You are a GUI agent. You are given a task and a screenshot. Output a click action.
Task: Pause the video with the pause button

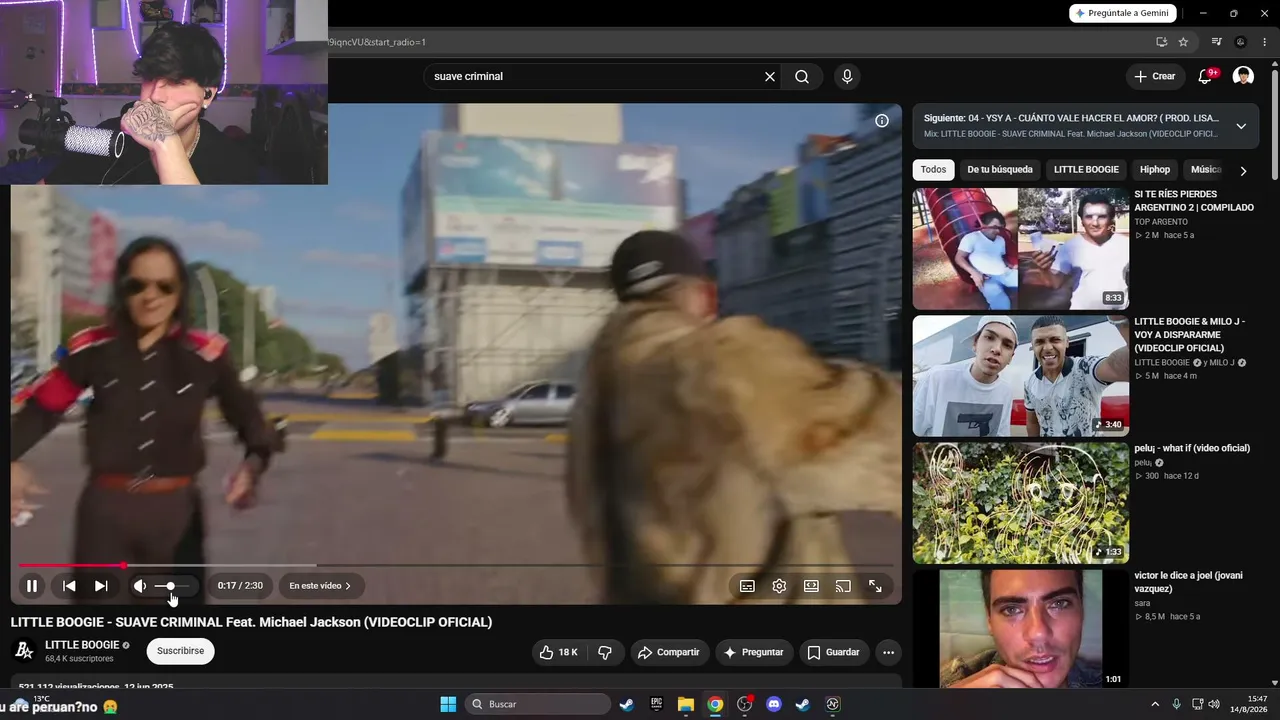[32, 586]
